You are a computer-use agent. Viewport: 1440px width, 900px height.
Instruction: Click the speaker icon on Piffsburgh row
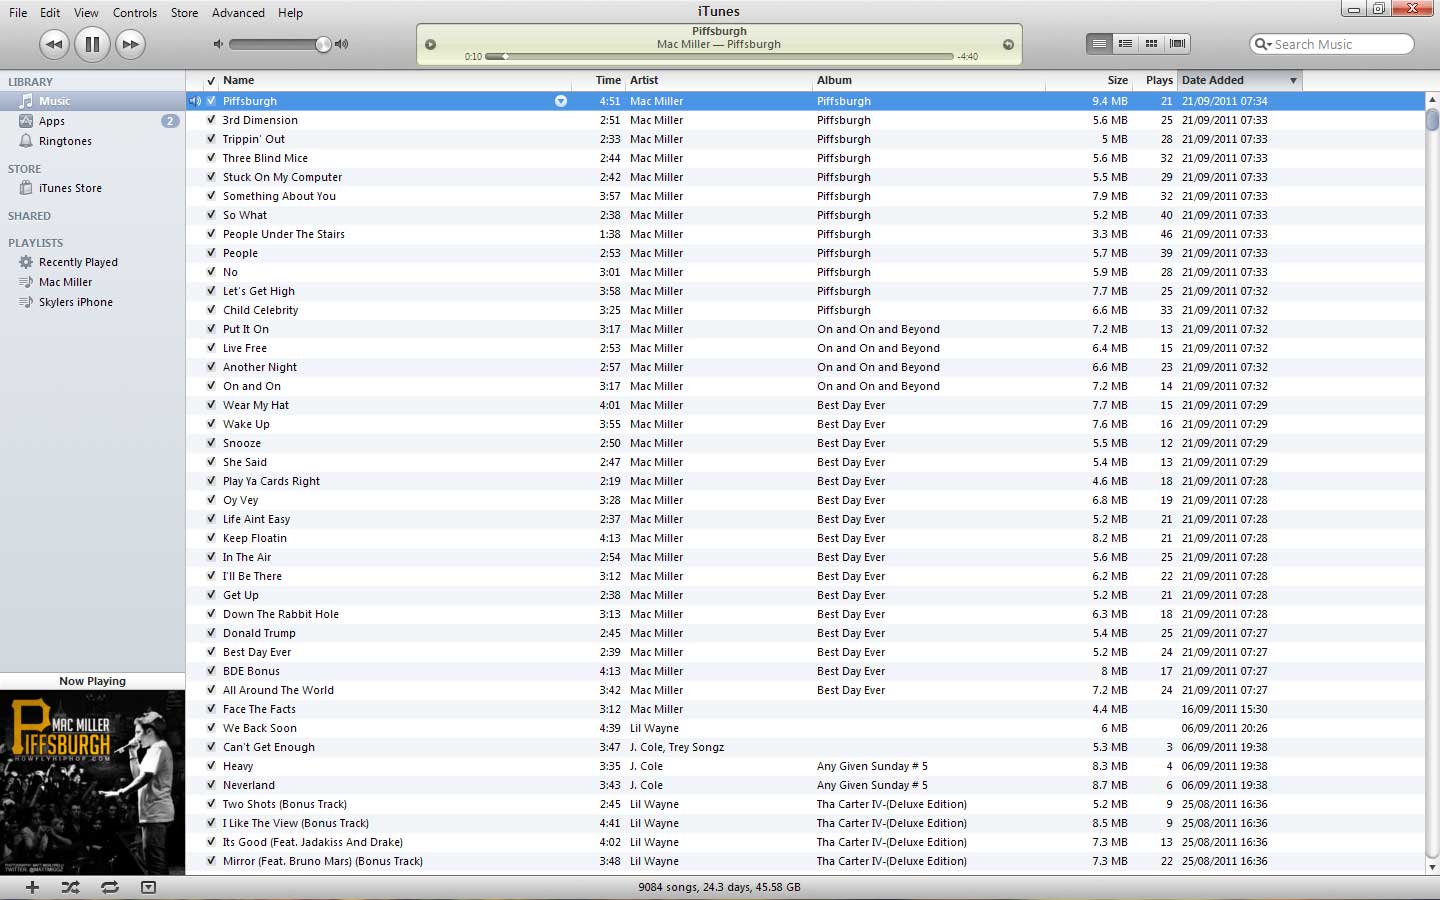click(195, 101)
